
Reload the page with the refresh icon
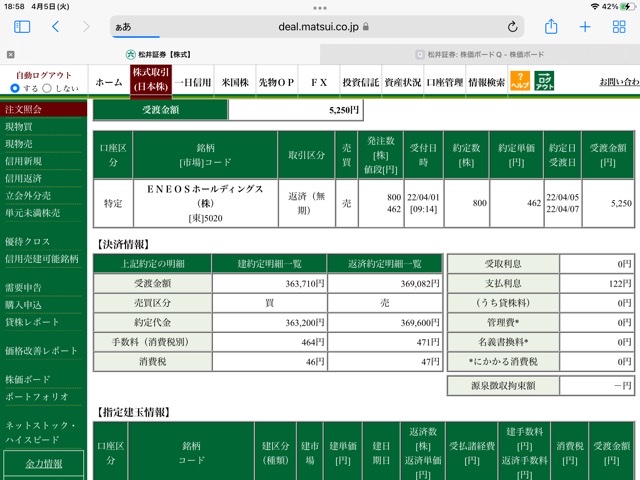click(512, 27)
